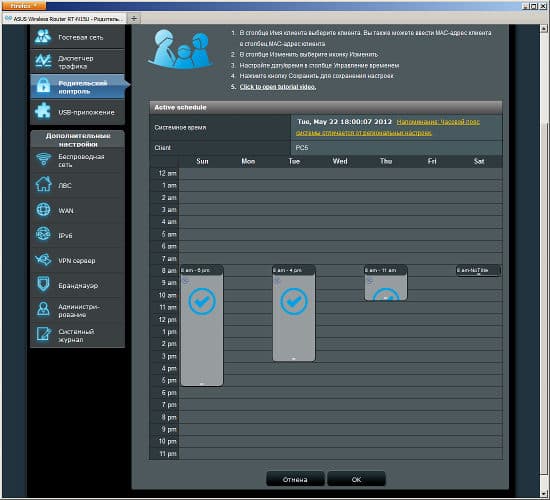Click the Брандмауэр shield icon

pos(43,284)
